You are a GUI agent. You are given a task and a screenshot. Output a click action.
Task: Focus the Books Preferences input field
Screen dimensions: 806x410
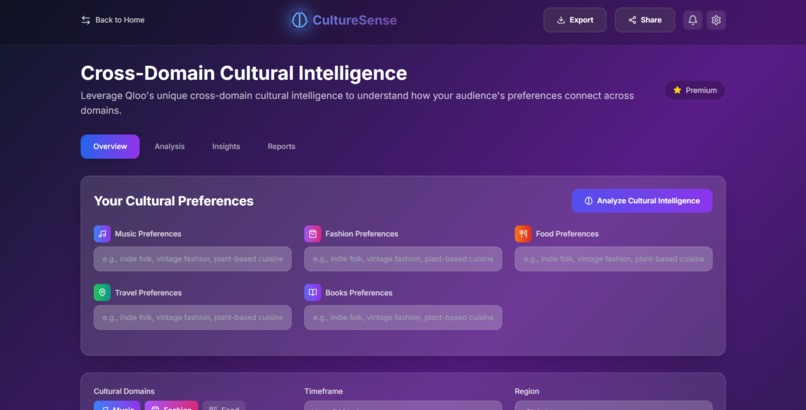pyautogui.click(x=403, y=318)
